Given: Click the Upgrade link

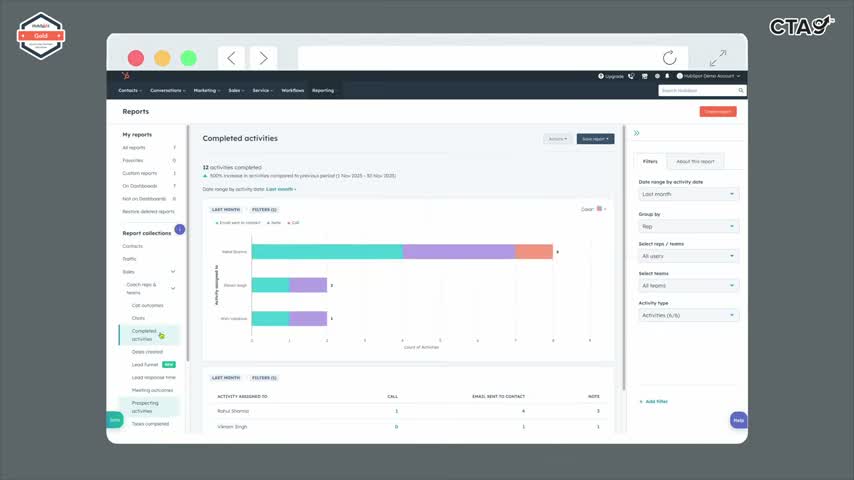Looking at the screenshot, I should coord(614,76).
